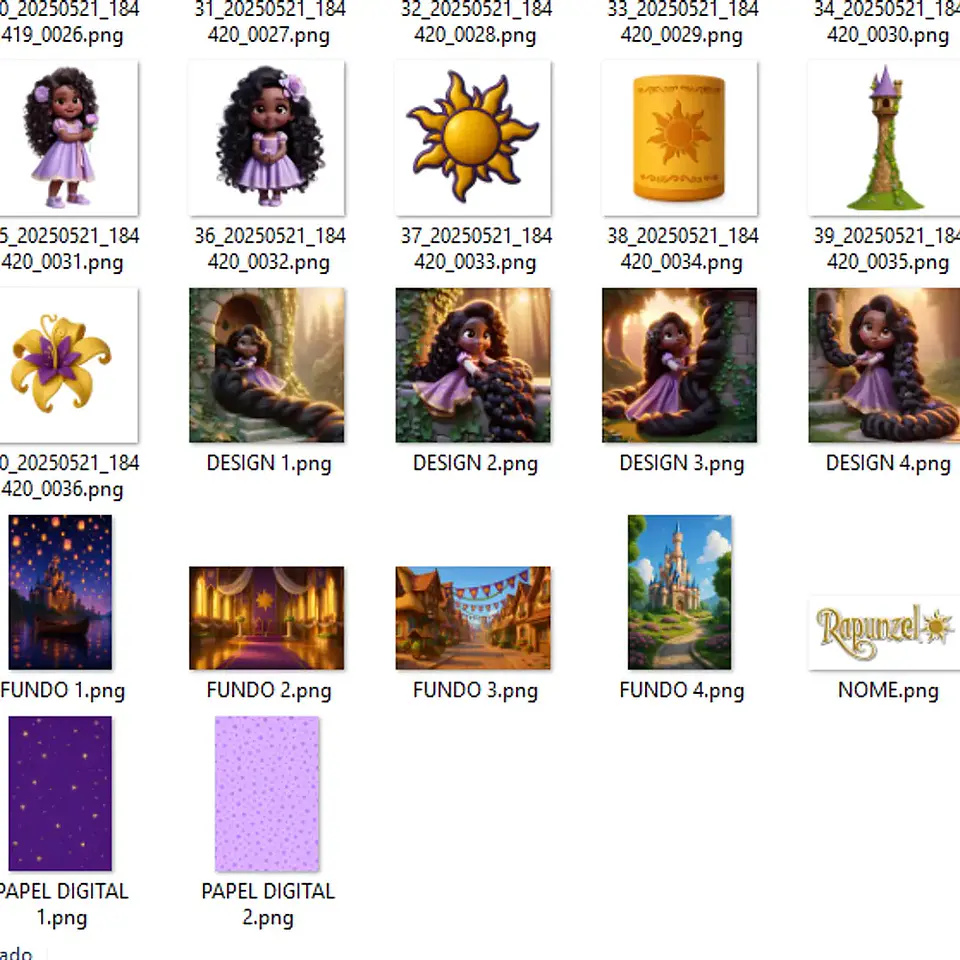
Task: Click the file name 36_20250521_184420_0032.png
Action: pos(269,249)
